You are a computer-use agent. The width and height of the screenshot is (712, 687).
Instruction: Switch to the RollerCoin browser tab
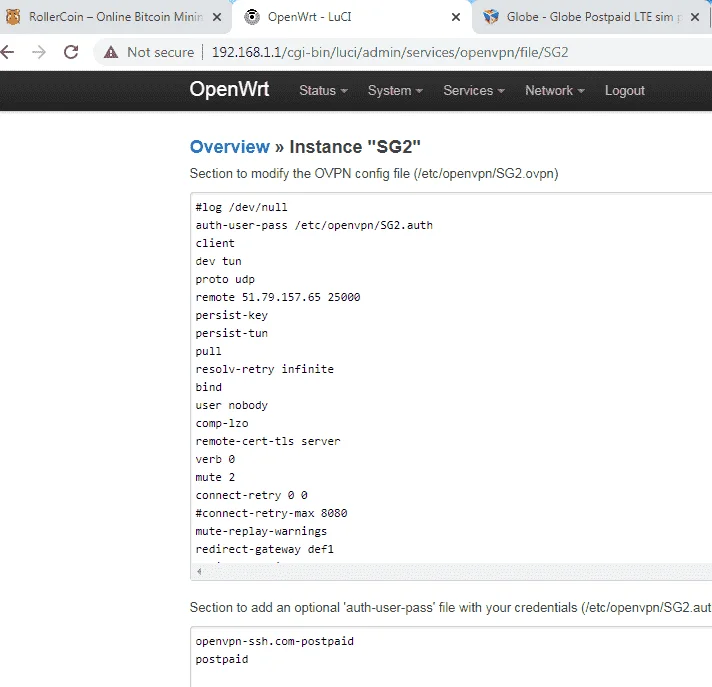[115, 17]
